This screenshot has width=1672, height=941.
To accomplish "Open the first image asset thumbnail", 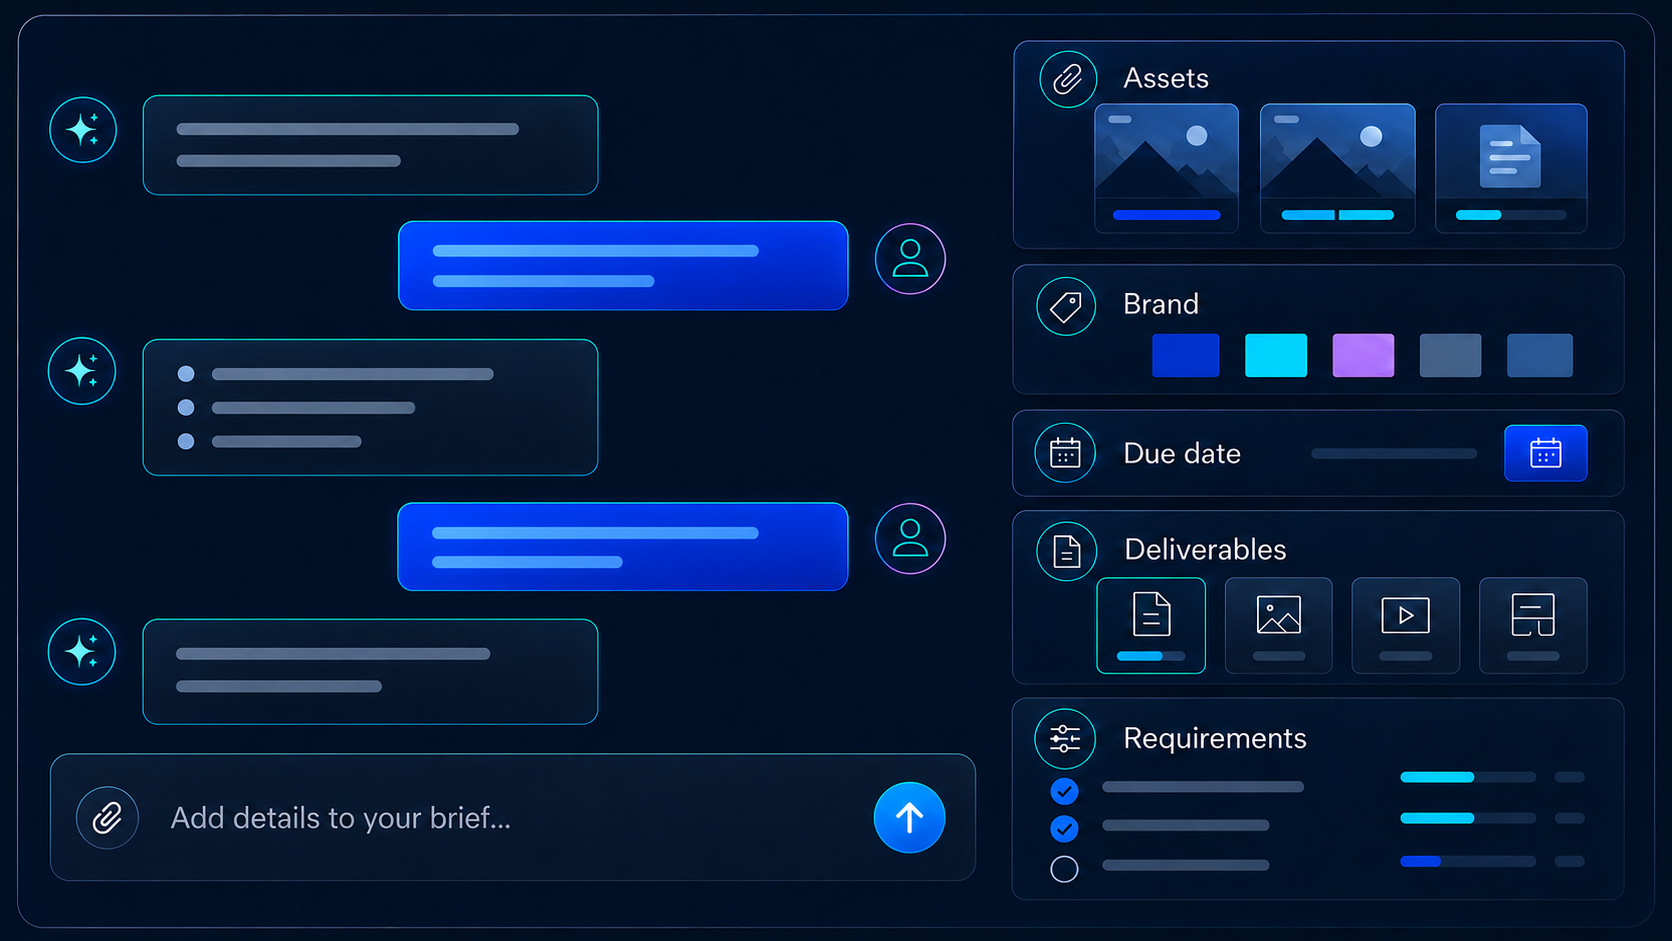I will click(1167, 168).
